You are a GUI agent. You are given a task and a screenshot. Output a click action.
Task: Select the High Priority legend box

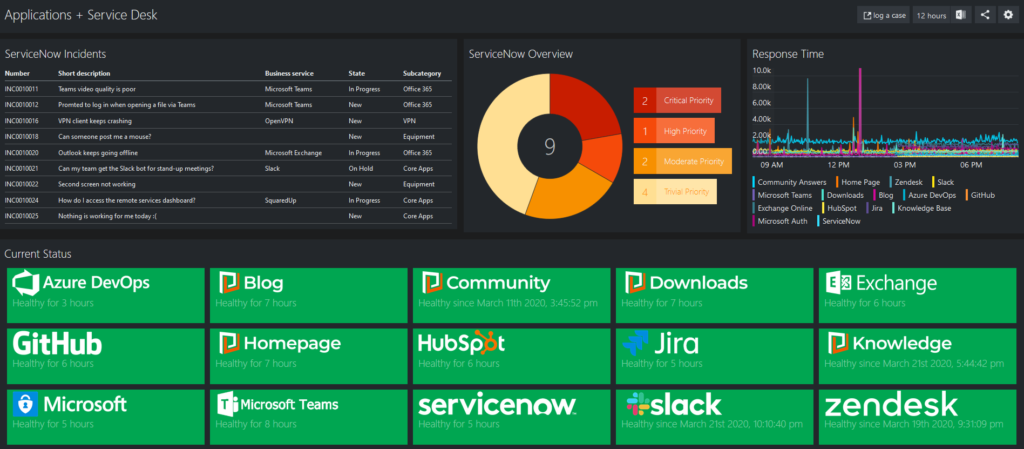click(x=674, y=131)
